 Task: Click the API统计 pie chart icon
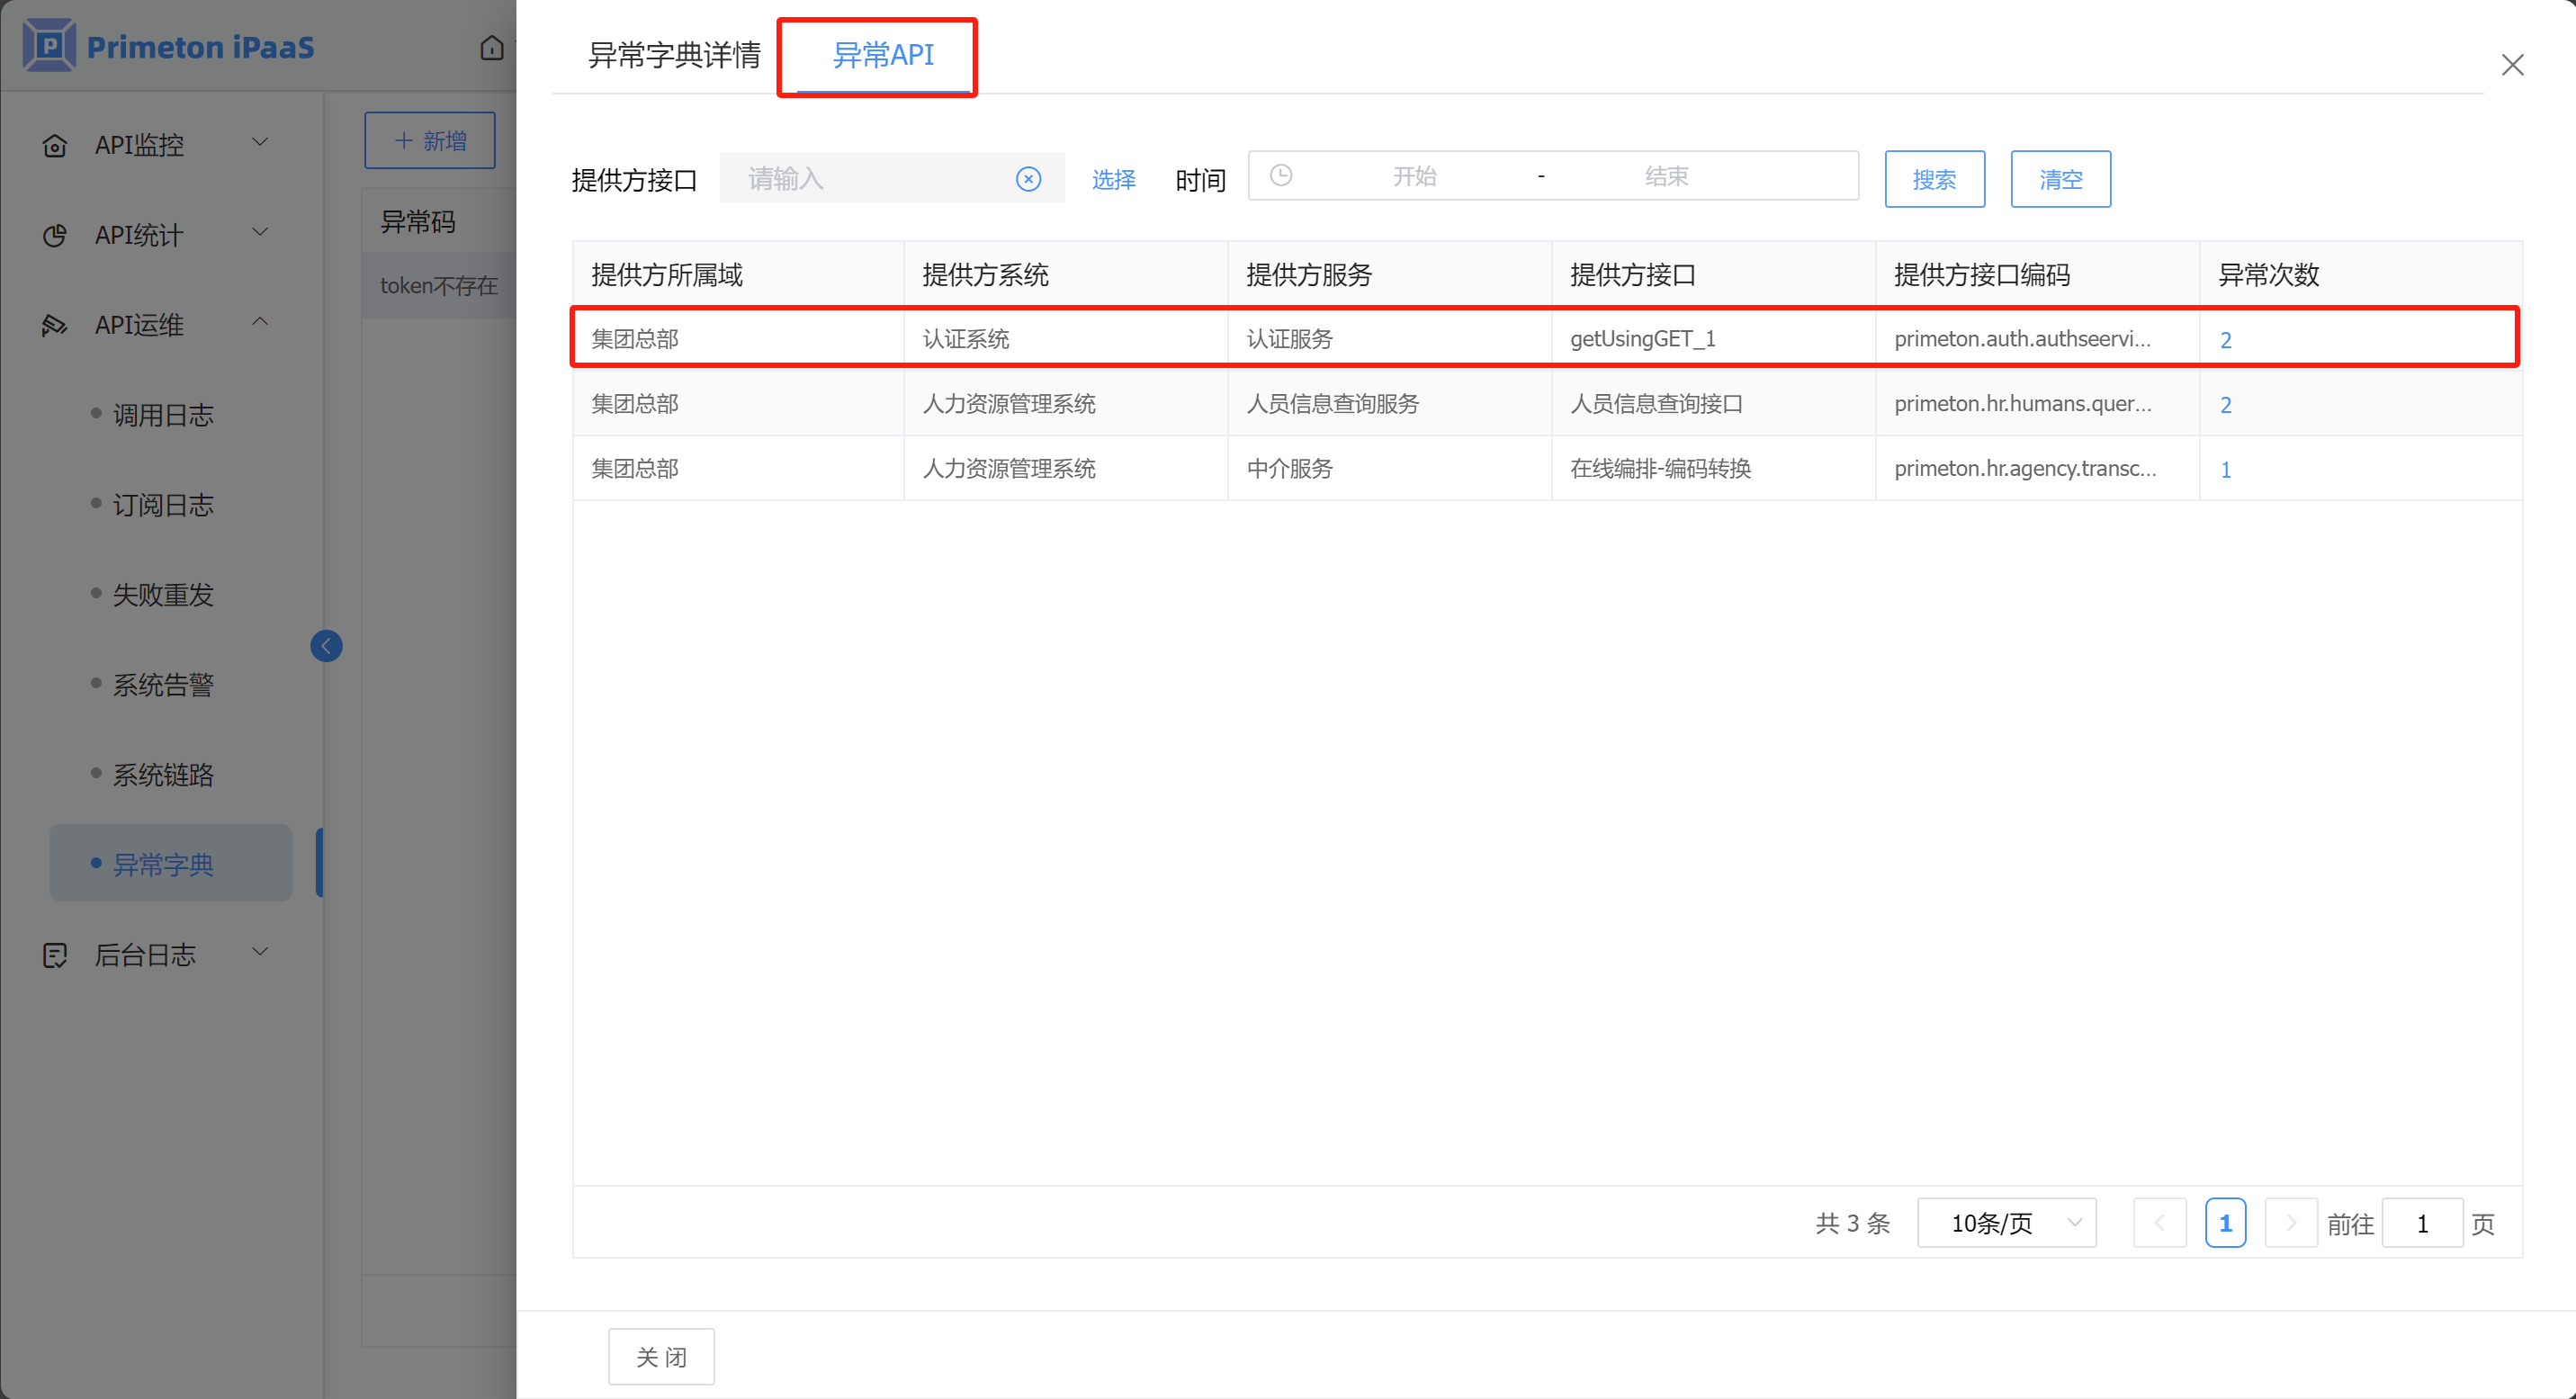coord(55,236)
